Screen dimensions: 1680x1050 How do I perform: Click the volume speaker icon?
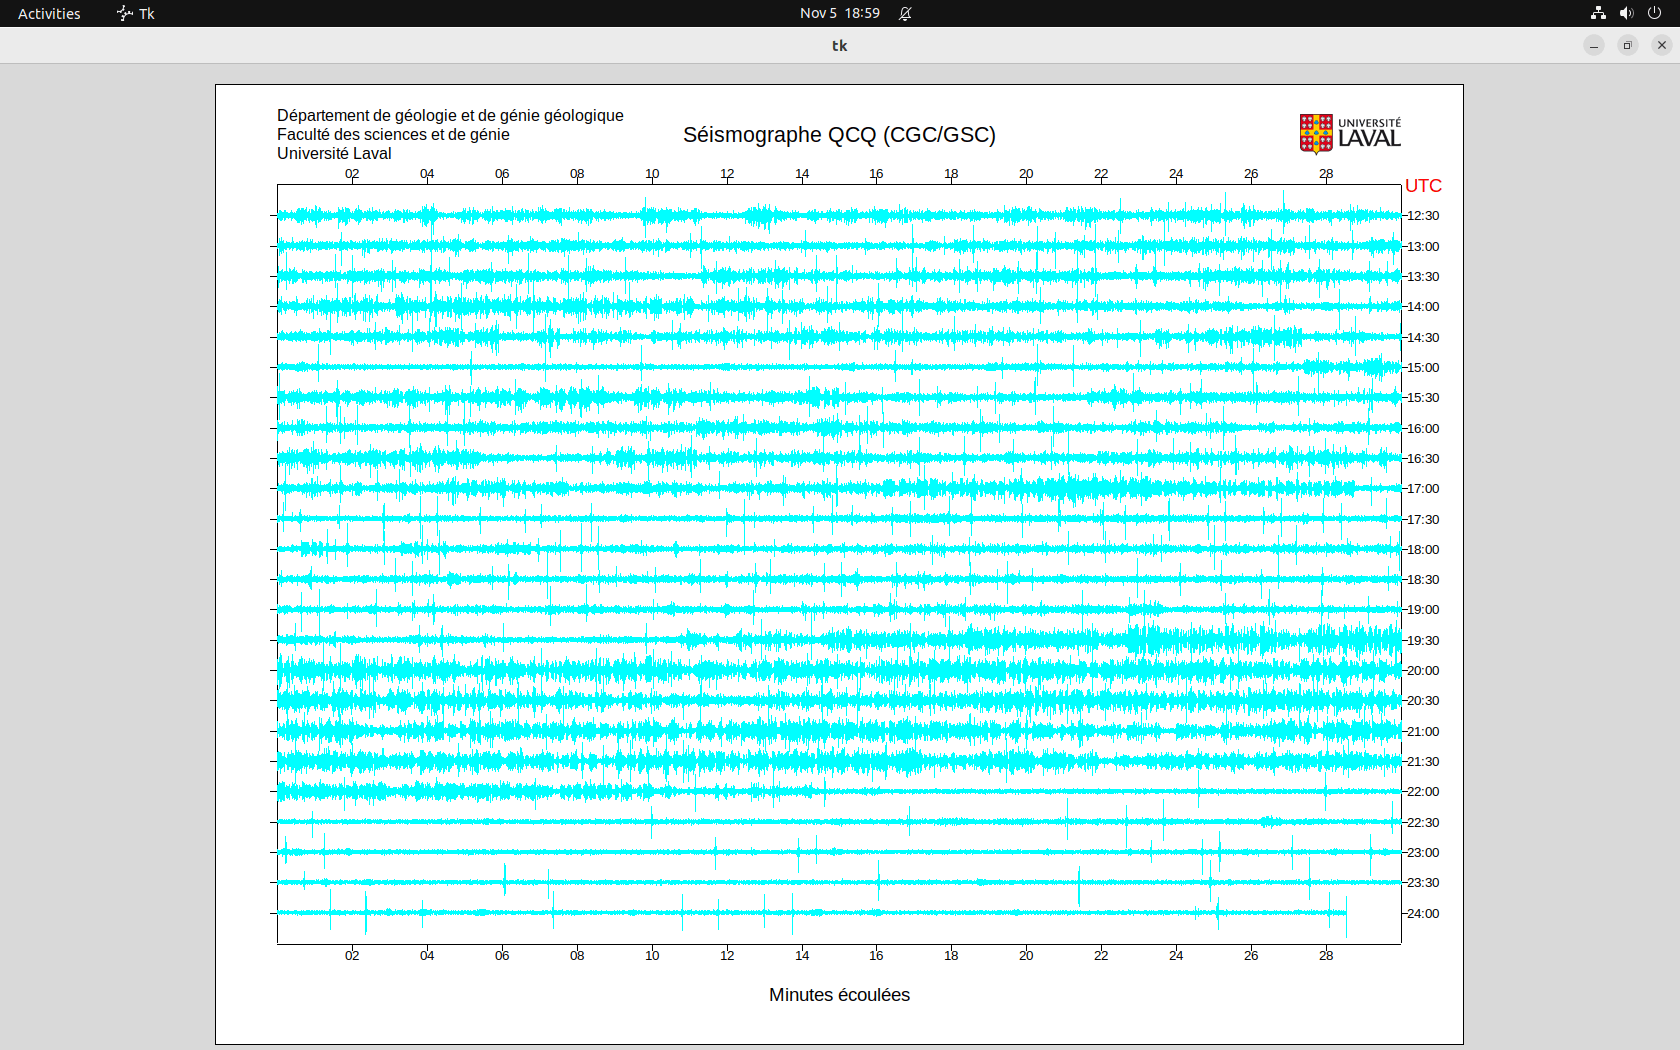pyautogui.click(x=1626, y=13)
